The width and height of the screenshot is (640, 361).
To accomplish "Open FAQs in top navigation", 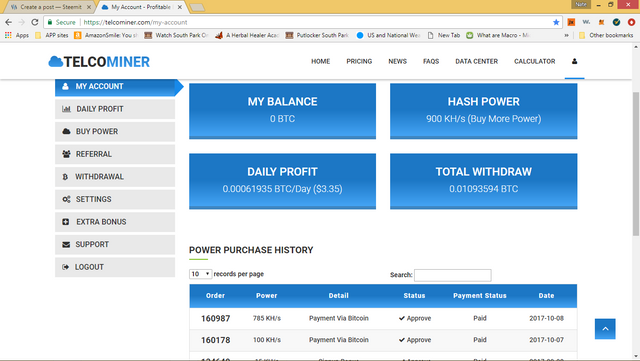I will [x=431, y=61].
